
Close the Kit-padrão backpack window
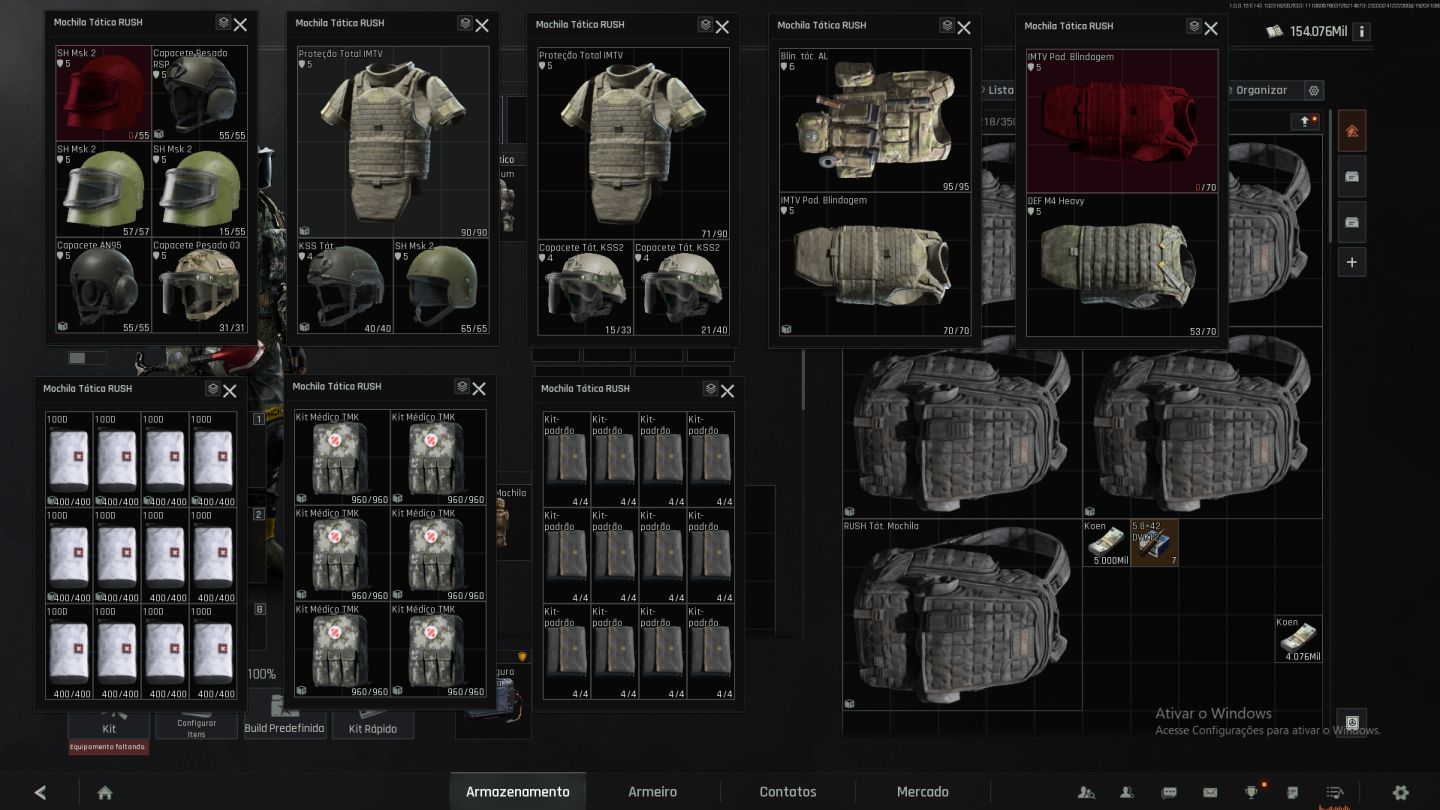(727, 390)
